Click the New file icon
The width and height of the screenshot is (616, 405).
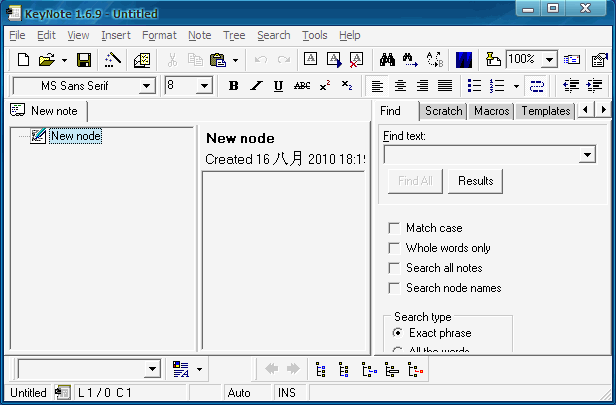tap(23, 60)
